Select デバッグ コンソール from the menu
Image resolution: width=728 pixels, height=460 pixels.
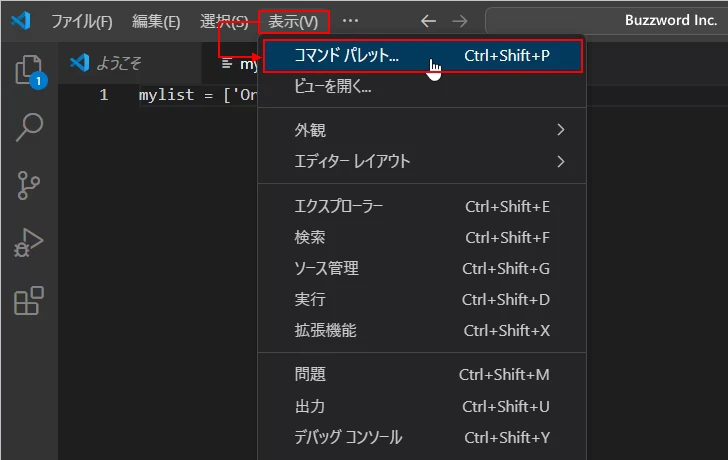tap(422, 437)
